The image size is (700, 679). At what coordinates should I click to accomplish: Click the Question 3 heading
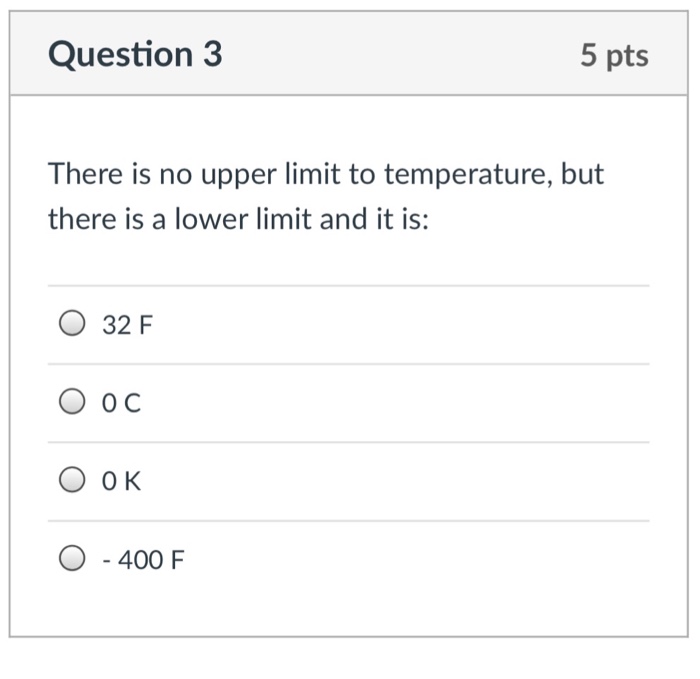135,54
